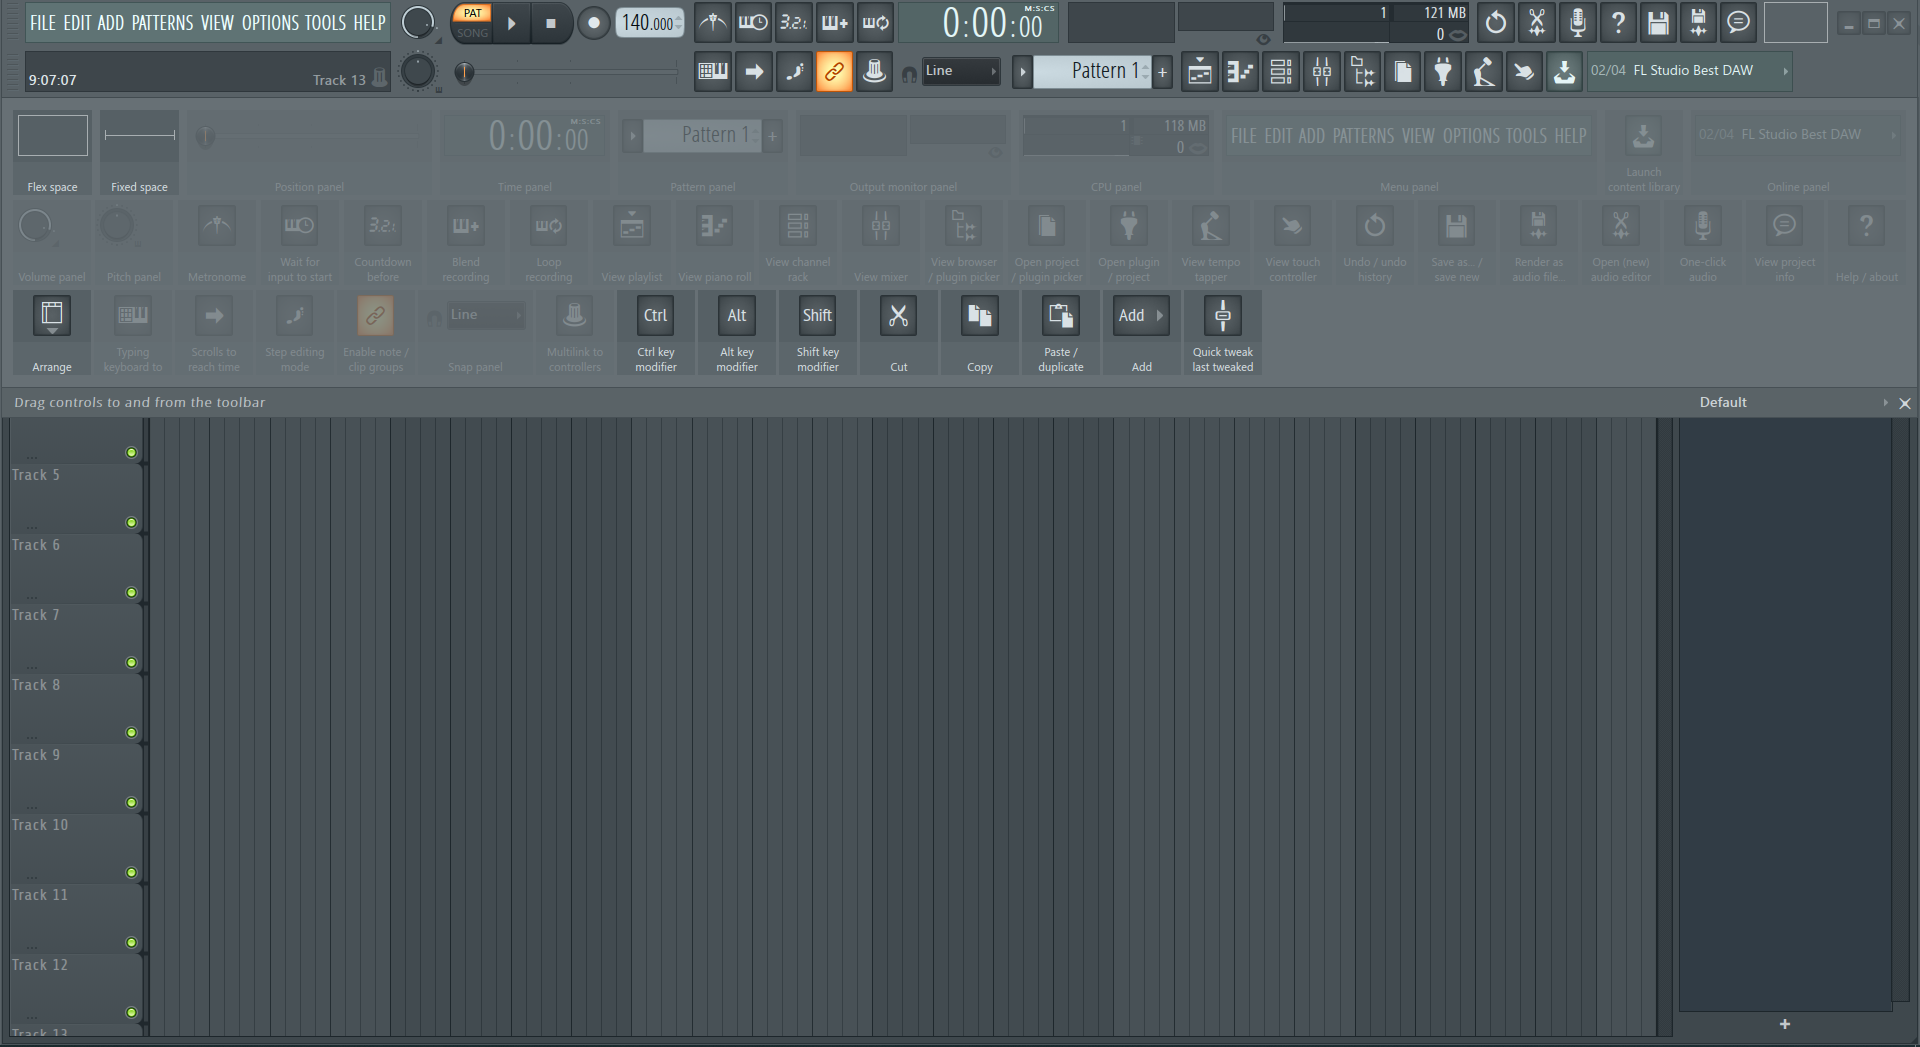This screenshot has height=1047, width=1920.
Task: Select the Ctrl key modifier button
Action: tap(655, 316)
